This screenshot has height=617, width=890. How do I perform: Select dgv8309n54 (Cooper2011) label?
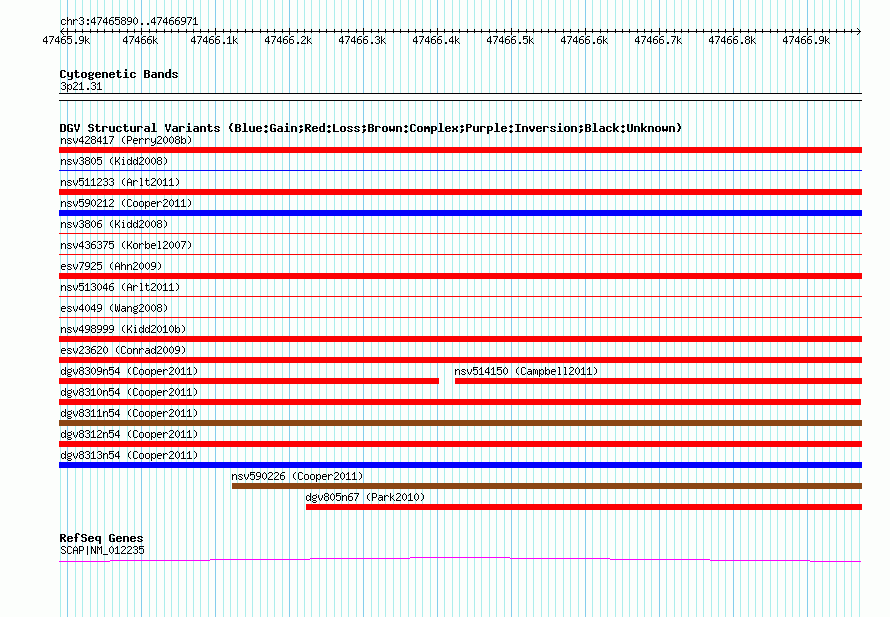click(129, 371)
